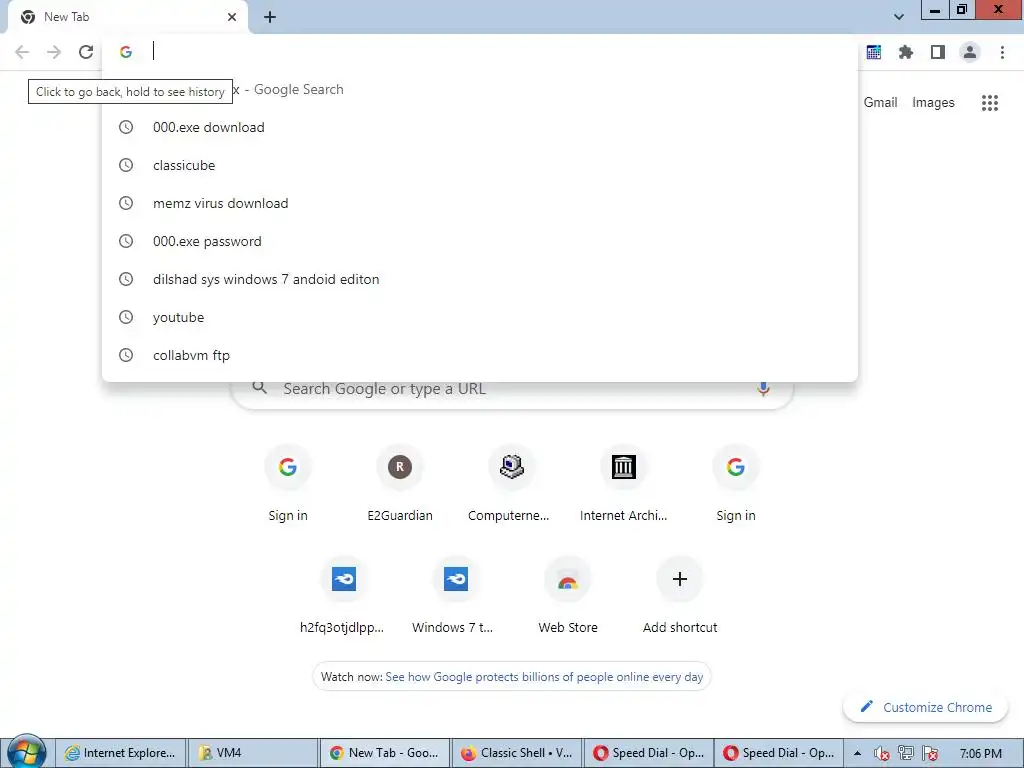This screenshot has height=768, width=1024.
Task: Show hidden tray icons arrow
Action: pos(857,753)
